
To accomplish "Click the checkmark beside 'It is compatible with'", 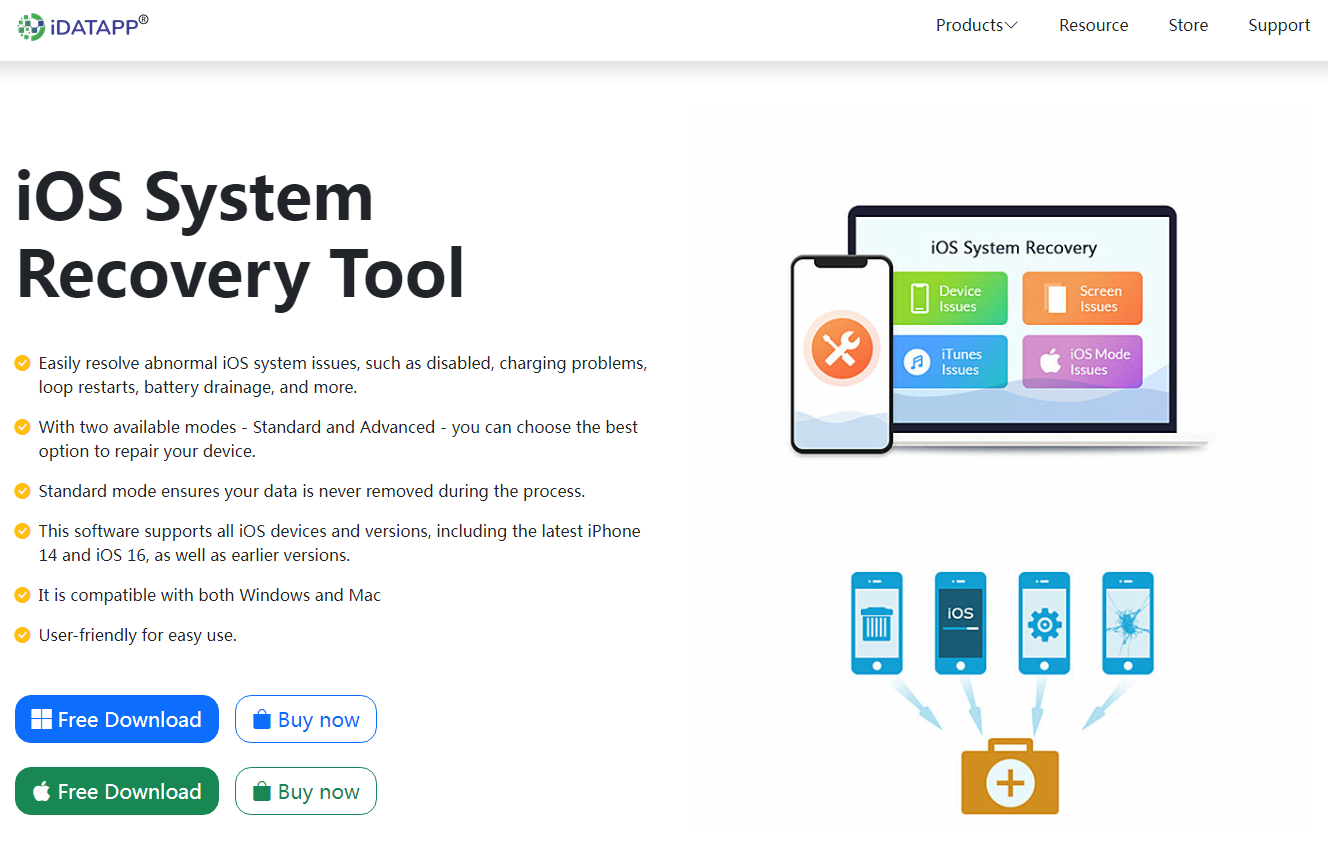I will pyautogui.click(x=22, y=595).
